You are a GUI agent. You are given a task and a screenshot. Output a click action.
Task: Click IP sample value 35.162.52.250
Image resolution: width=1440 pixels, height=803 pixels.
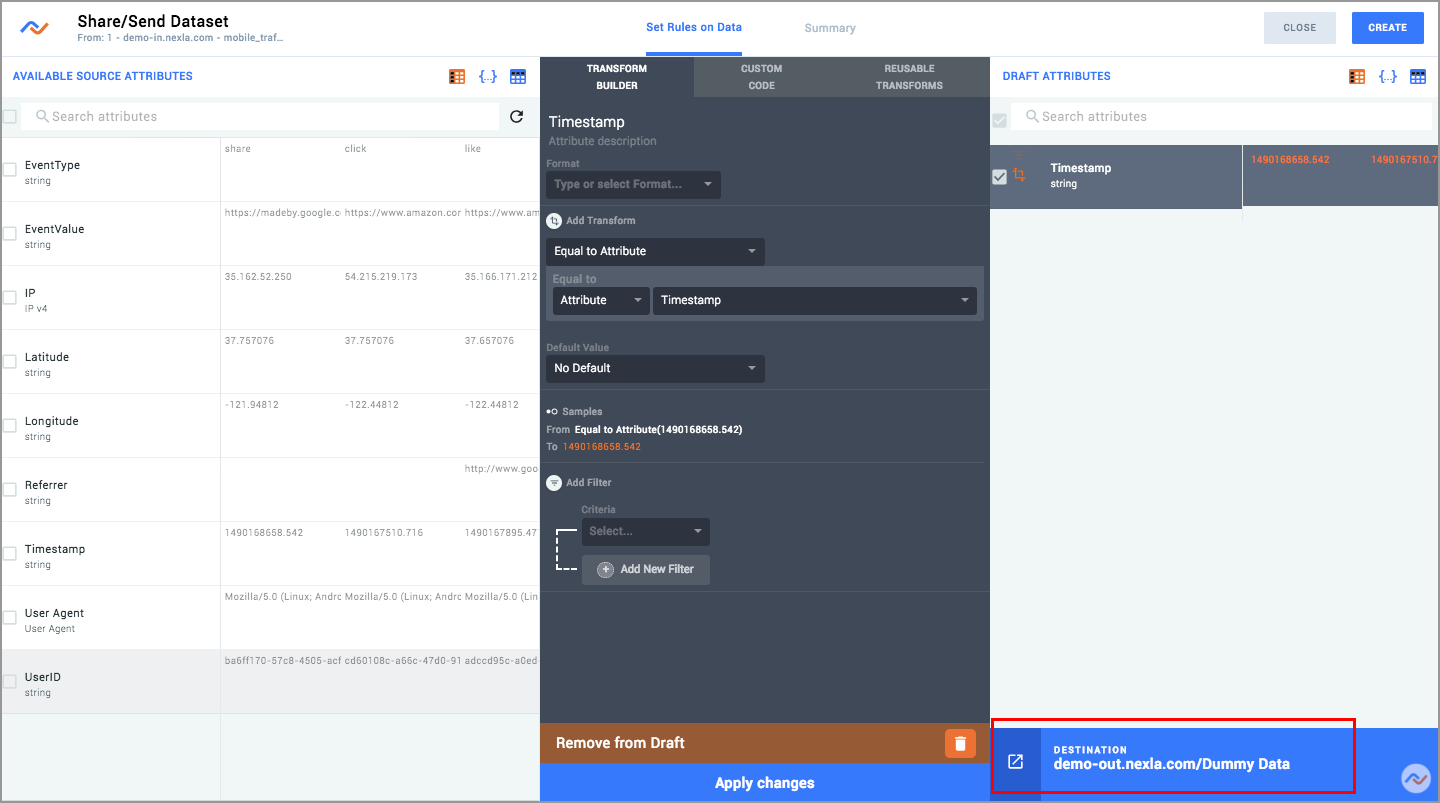[258, 276]
